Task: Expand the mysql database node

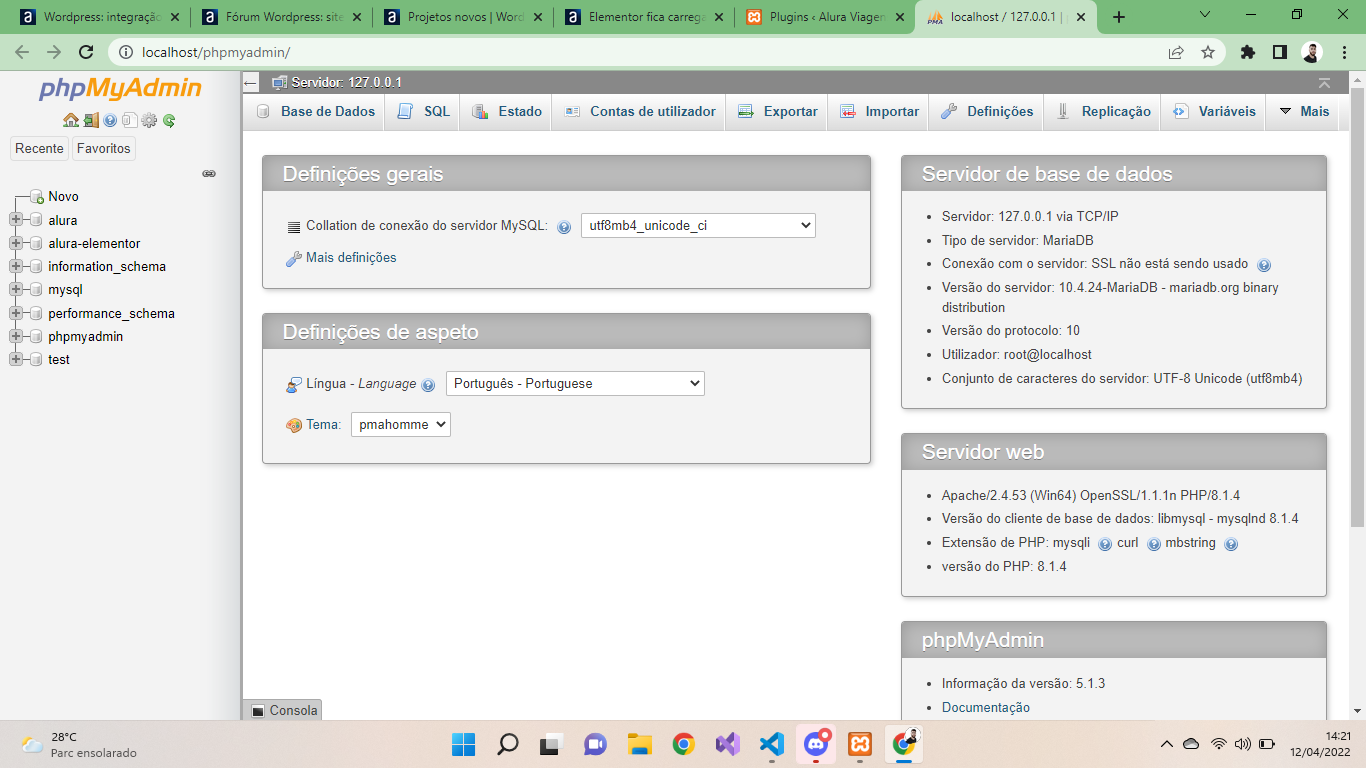Action: (x=16, y=290)
